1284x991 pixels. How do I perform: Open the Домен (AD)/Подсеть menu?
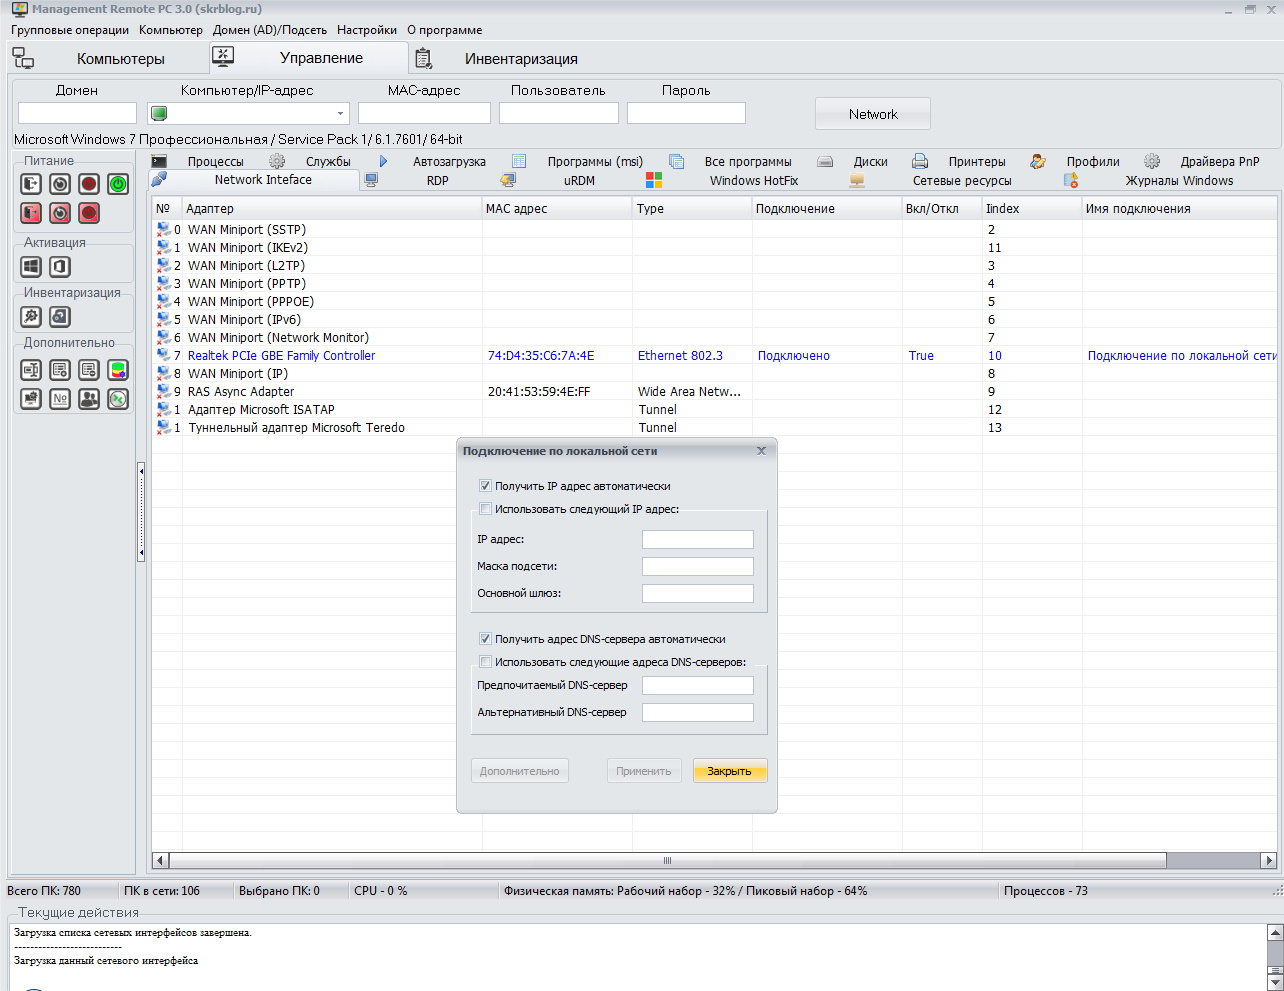click(x=270, y=30)
